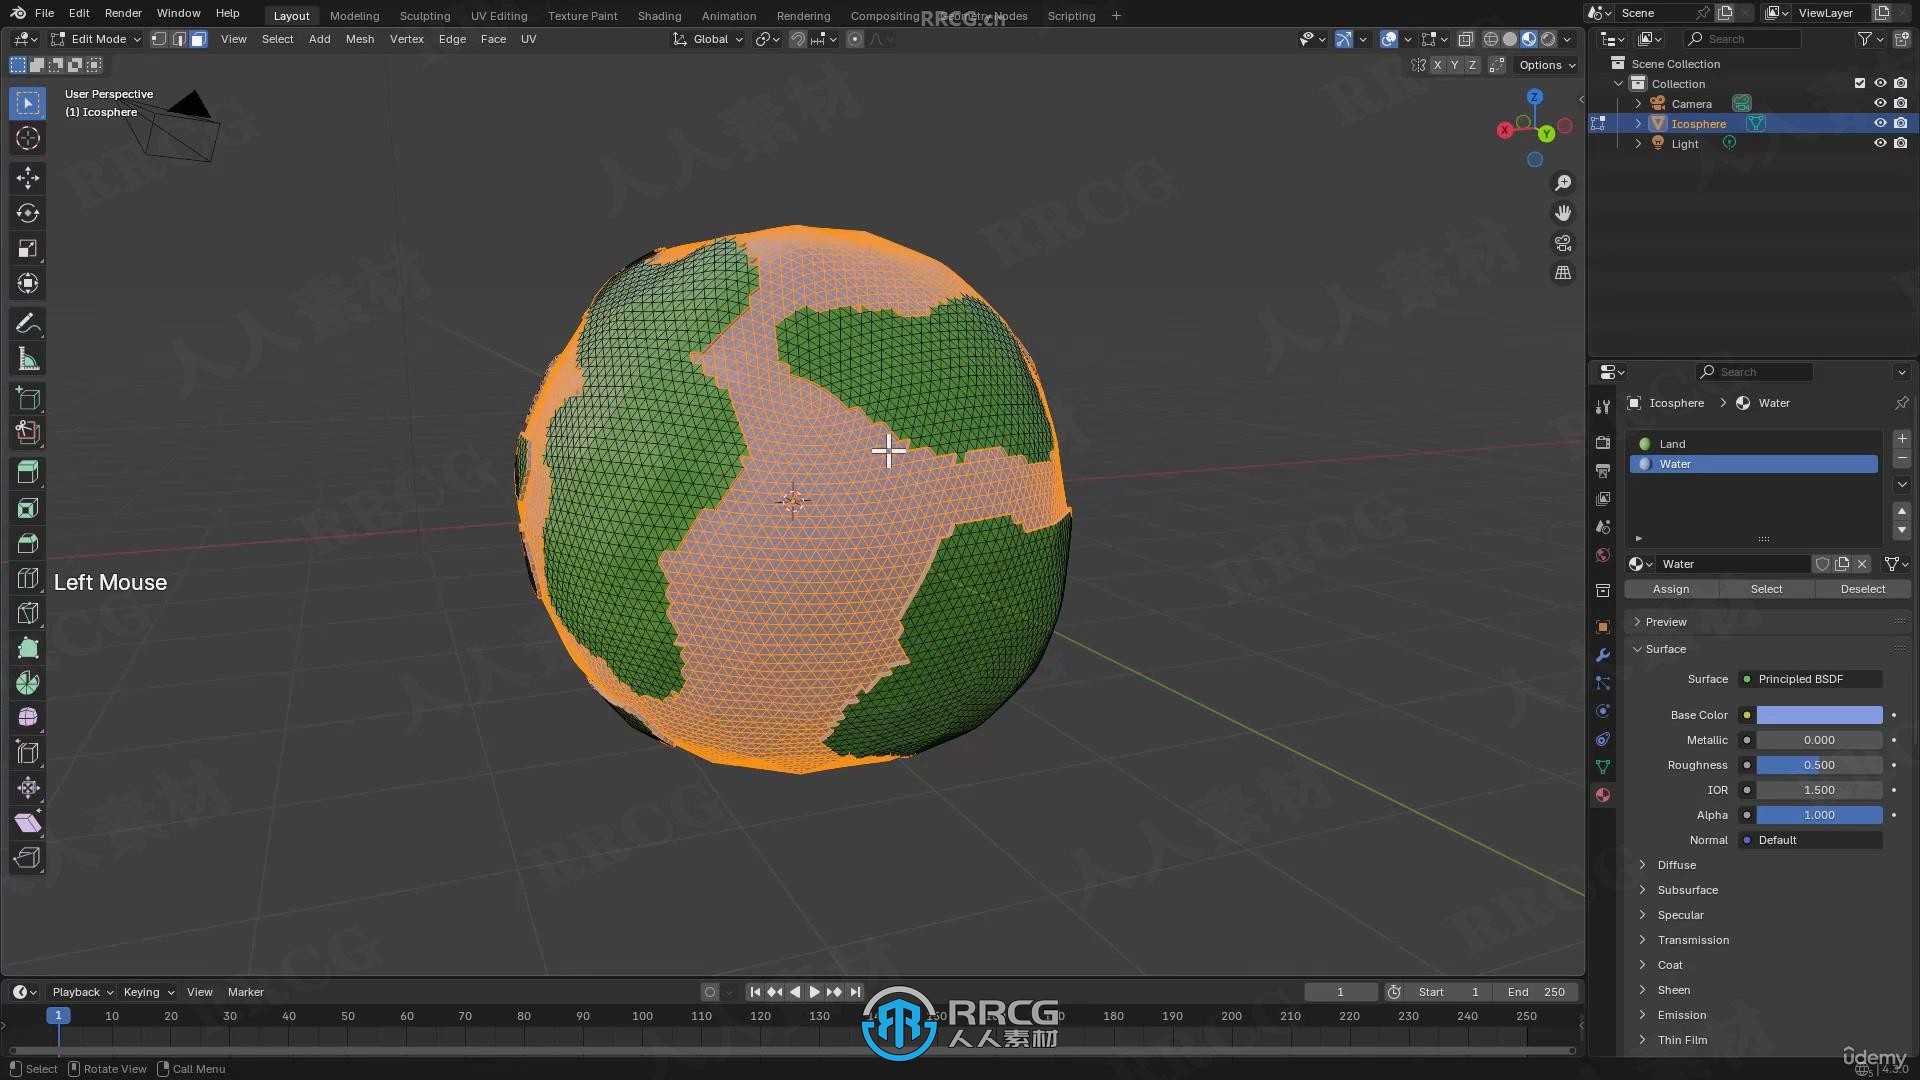The width and height of the screenshot is (1920, 1080).
Task: Hide Icosphere in viewport via eye icon
Action: pos(1880,124)
